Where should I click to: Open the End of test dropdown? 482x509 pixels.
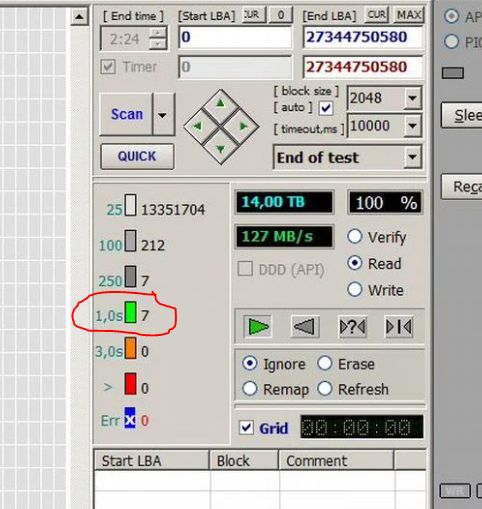[x=412, y=157]
